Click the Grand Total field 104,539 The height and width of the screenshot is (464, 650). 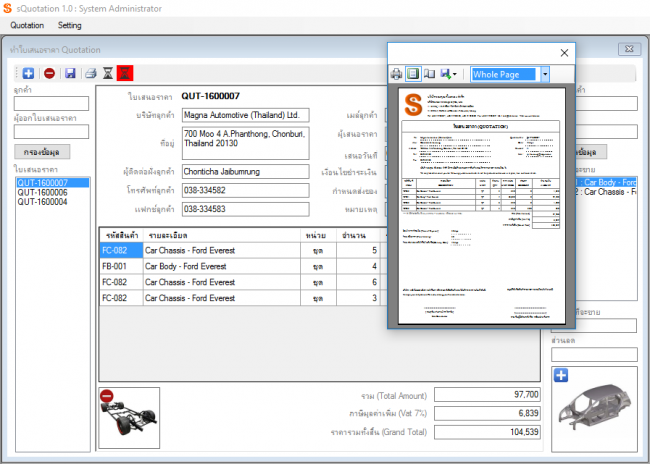(487, 432)
